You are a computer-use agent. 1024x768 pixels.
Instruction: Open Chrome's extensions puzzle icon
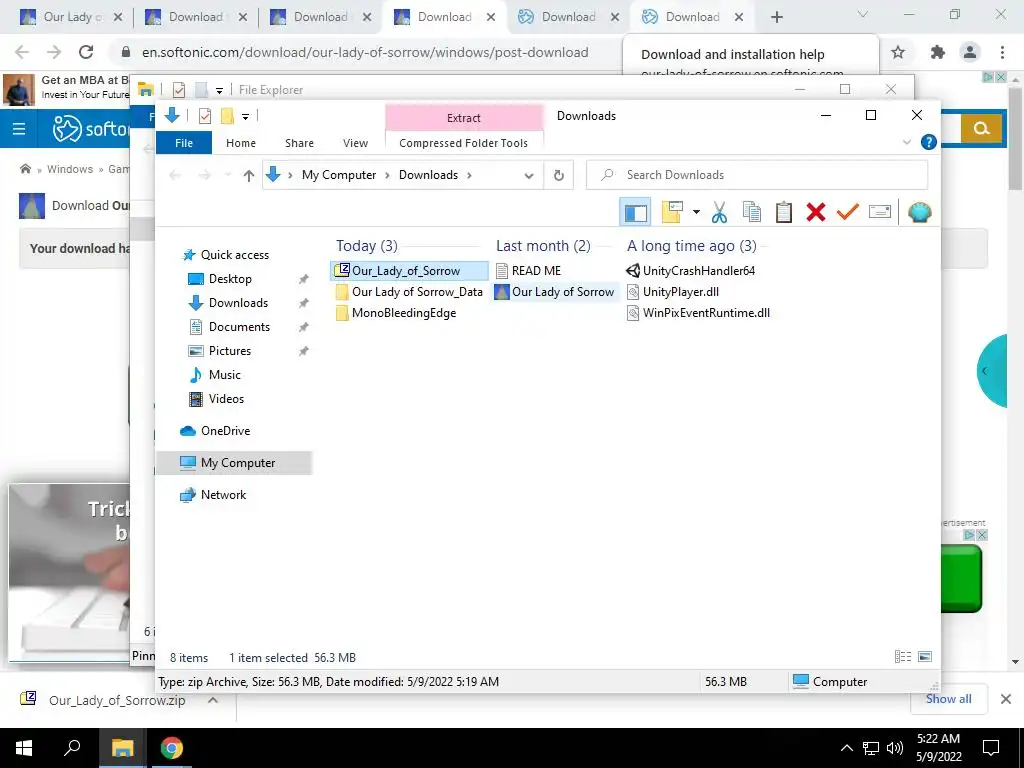(938, 52)
